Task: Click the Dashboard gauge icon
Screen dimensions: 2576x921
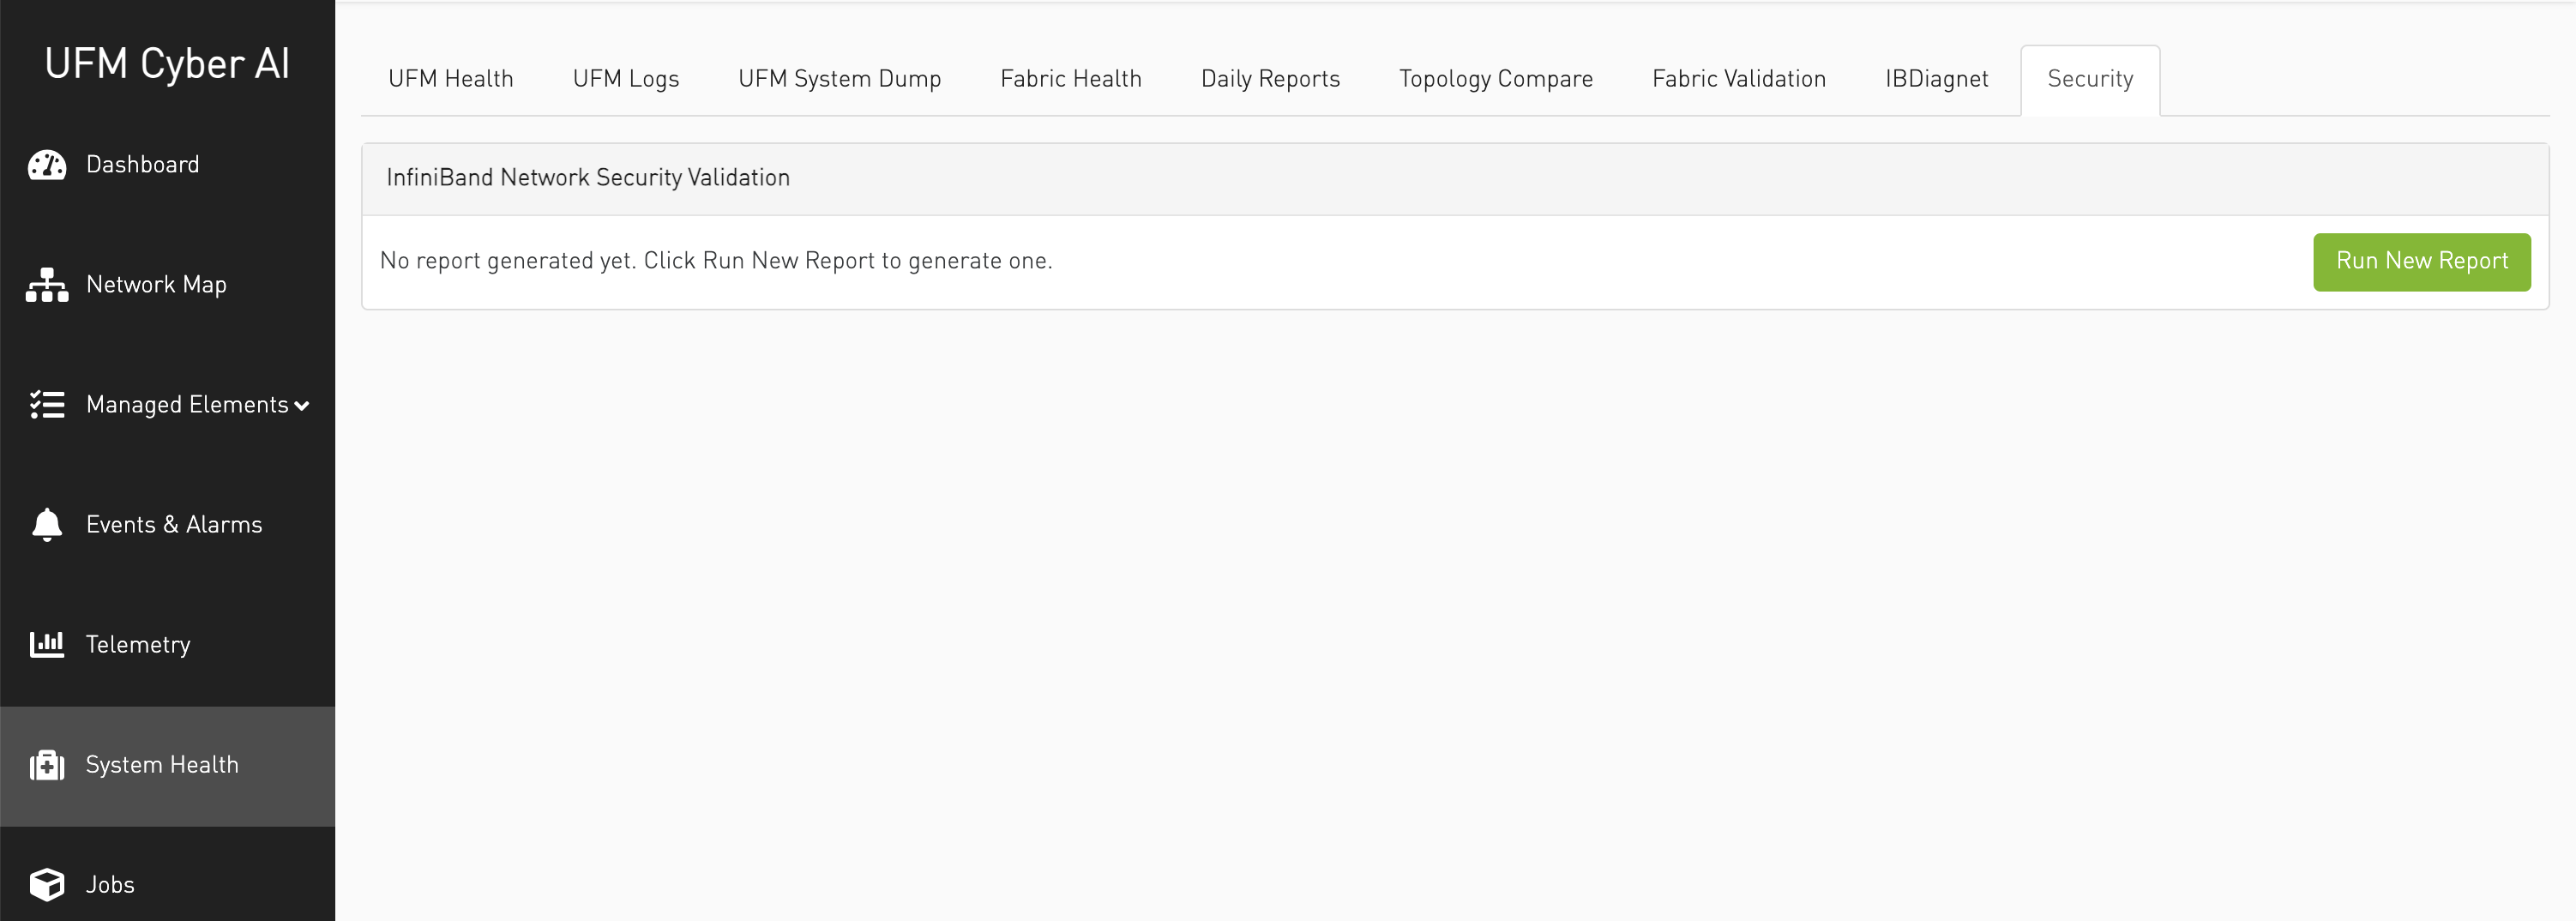Action: pyautogui.click(x=47, y=165)
